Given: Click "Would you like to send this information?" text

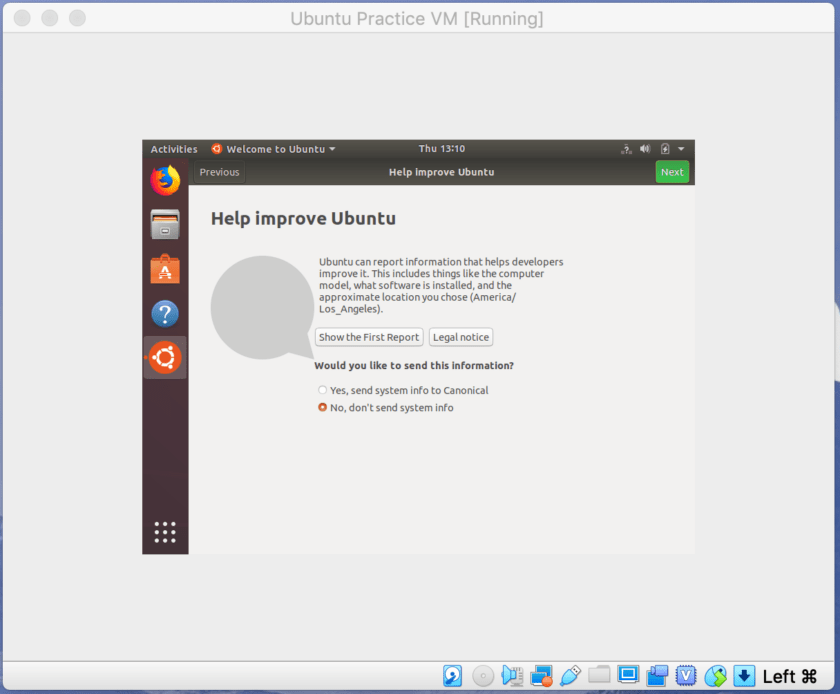Looking at the screenshot, I should (x=414, y=365).
